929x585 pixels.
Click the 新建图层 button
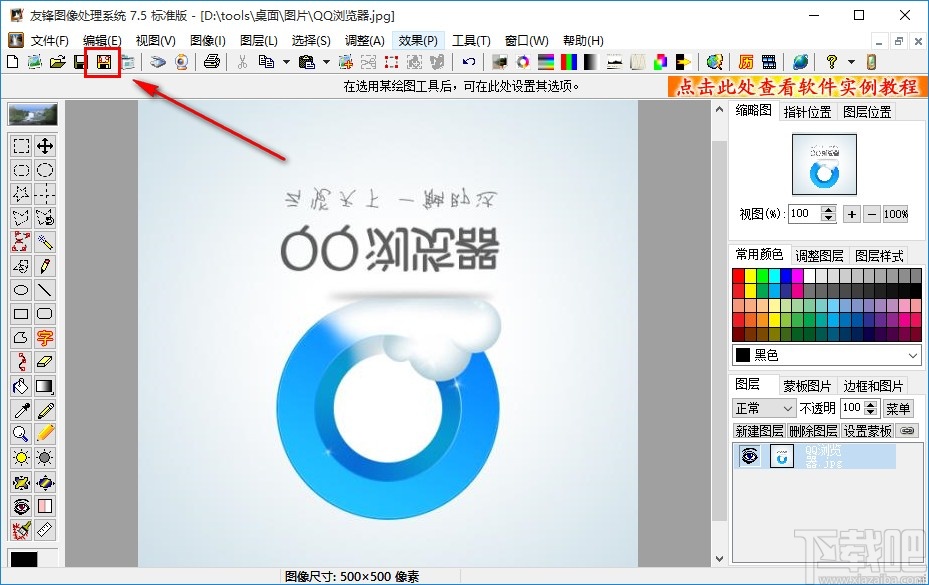coord(759,430)
